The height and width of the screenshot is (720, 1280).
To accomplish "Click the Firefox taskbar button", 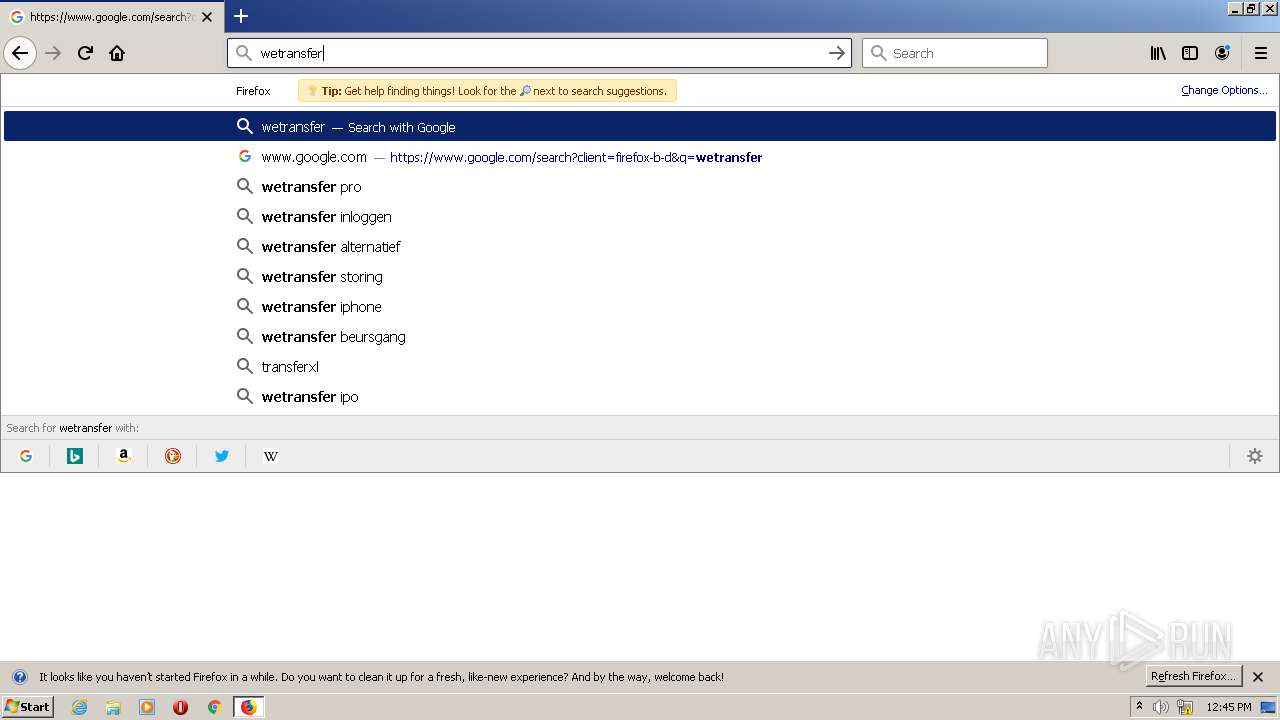I will 248,707.
